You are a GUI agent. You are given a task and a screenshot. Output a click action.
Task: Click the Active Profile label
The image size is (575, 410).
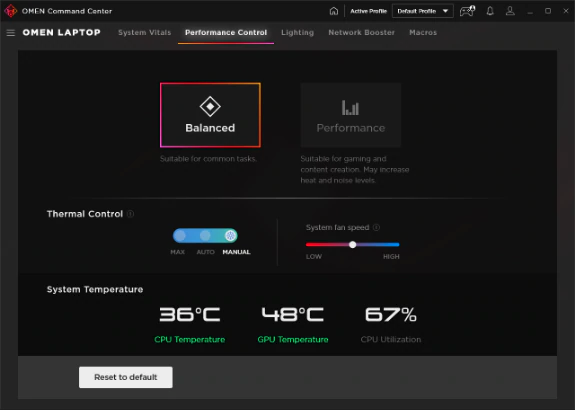(369, 11)
